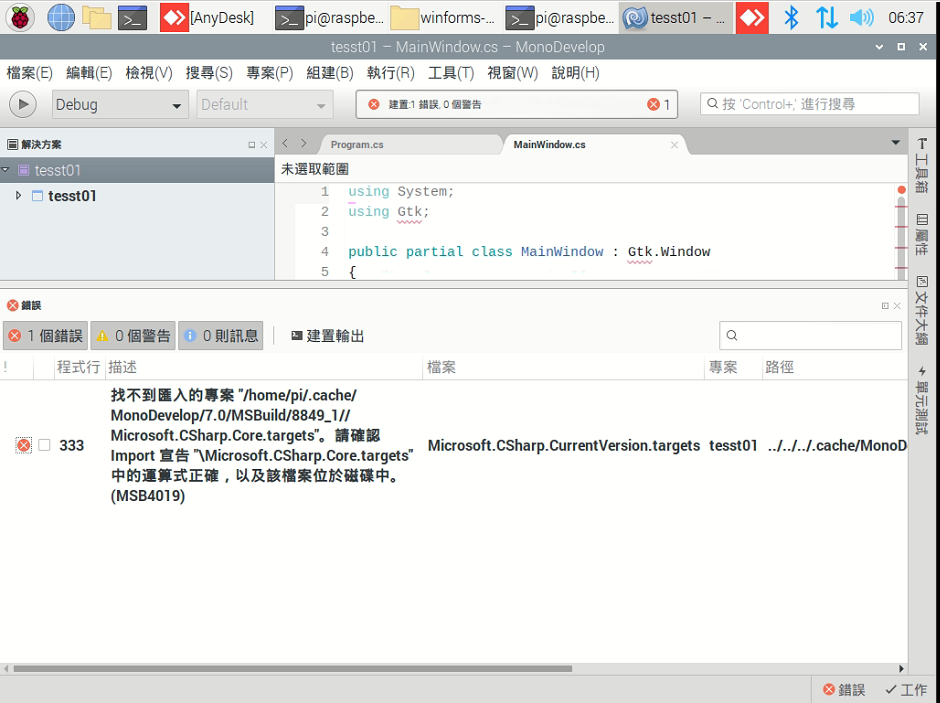Toggle the 0 個警告 warnings filter
The image size is (940, 703).
point(133,336)
